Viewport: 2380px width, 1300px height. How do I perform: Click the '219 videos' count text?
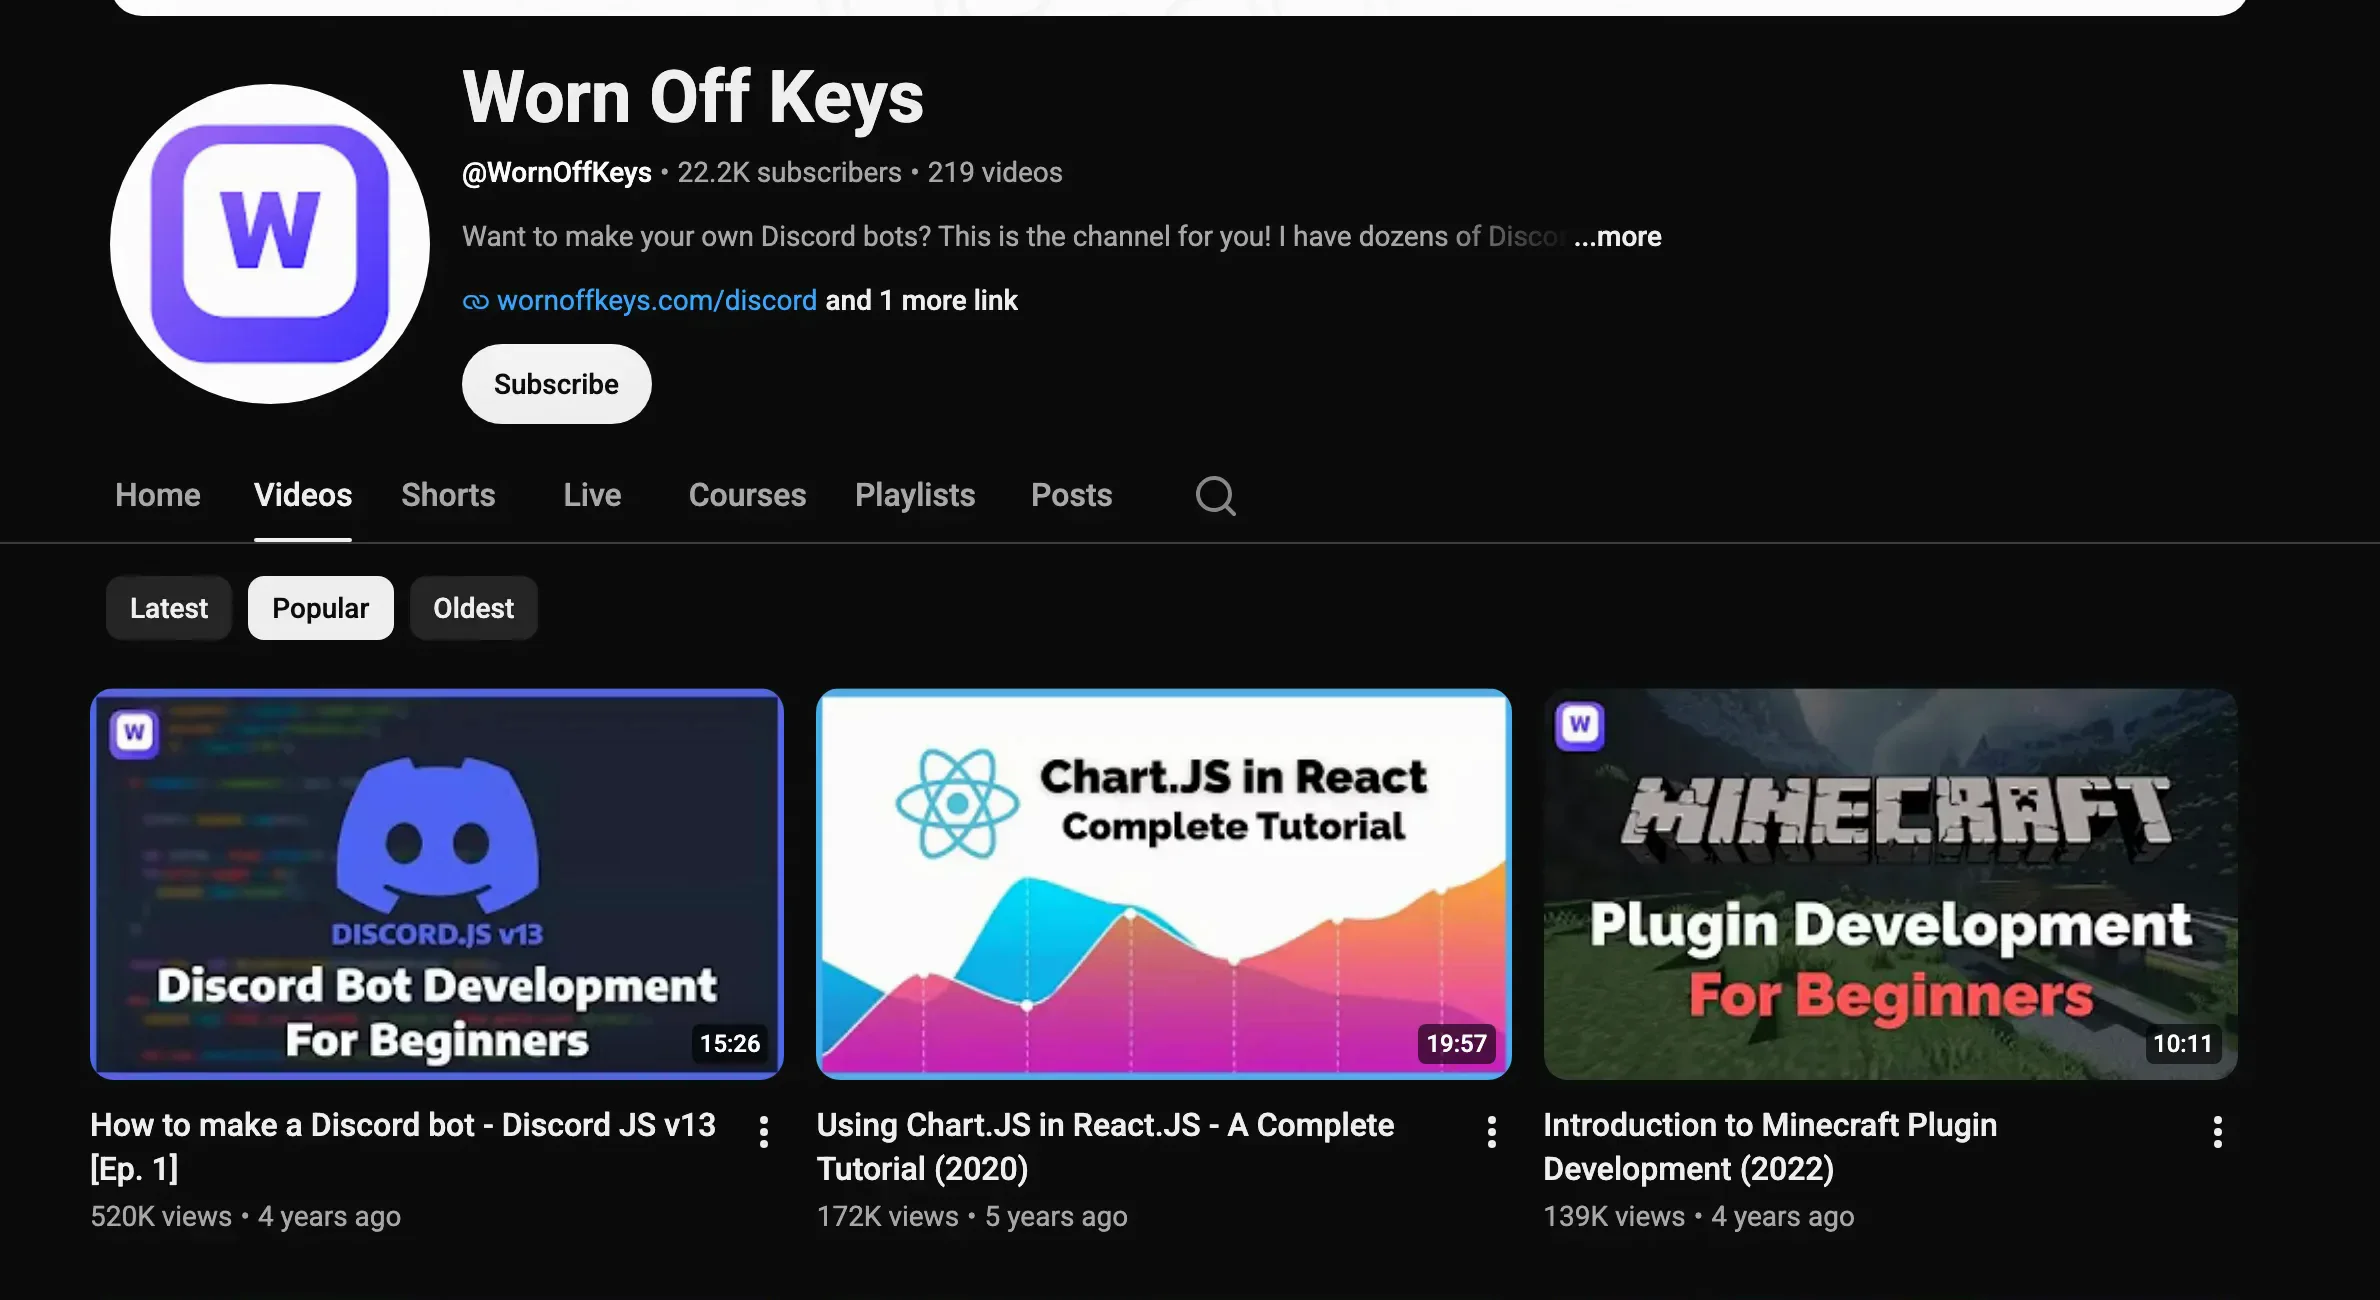click(995, 173)
